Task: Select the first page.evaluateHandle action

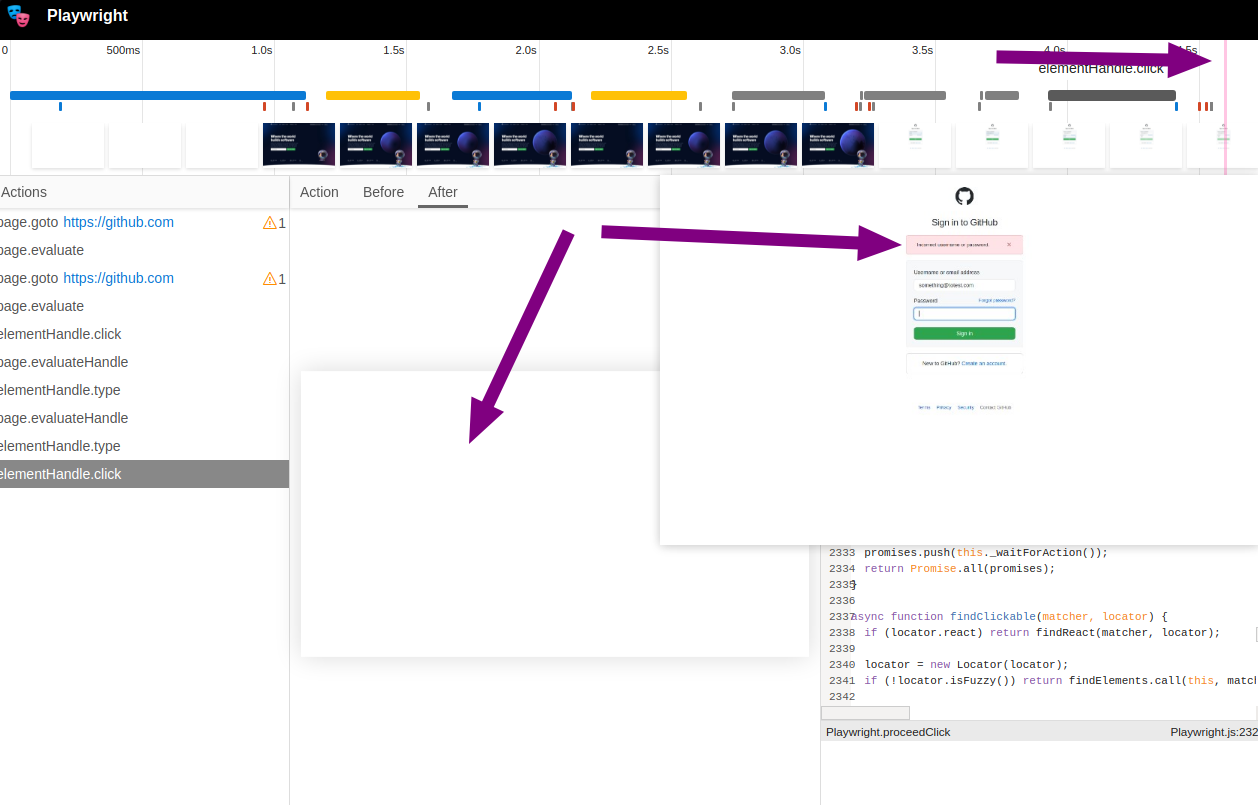Action: point(144,362)
